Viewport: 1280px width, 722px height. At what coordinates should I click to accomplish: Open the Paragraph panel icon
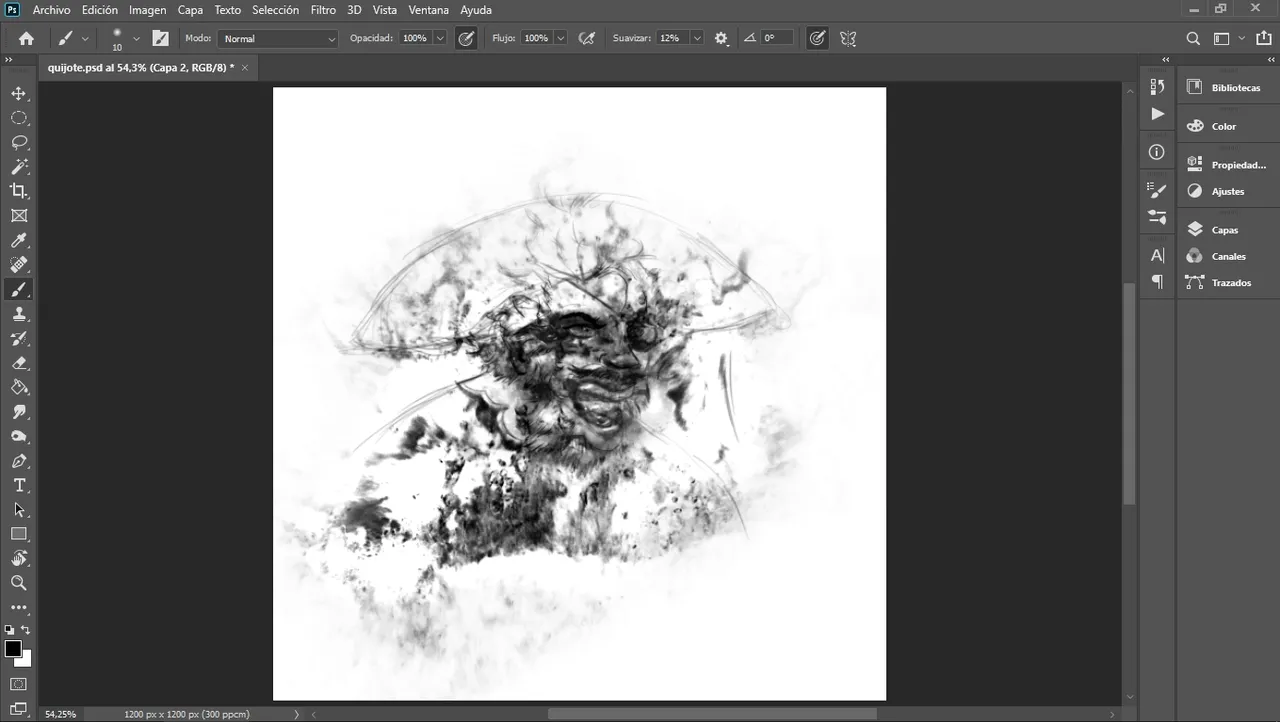(x=1157, y=282)
